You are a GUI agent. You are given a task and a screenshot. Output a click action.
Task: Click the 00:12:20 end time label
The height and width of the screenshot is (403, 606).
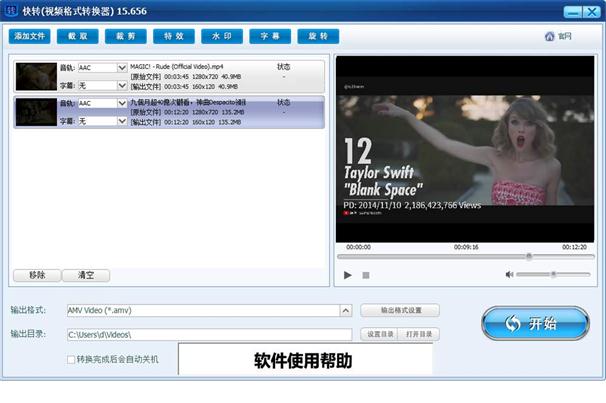click(574, 247)
